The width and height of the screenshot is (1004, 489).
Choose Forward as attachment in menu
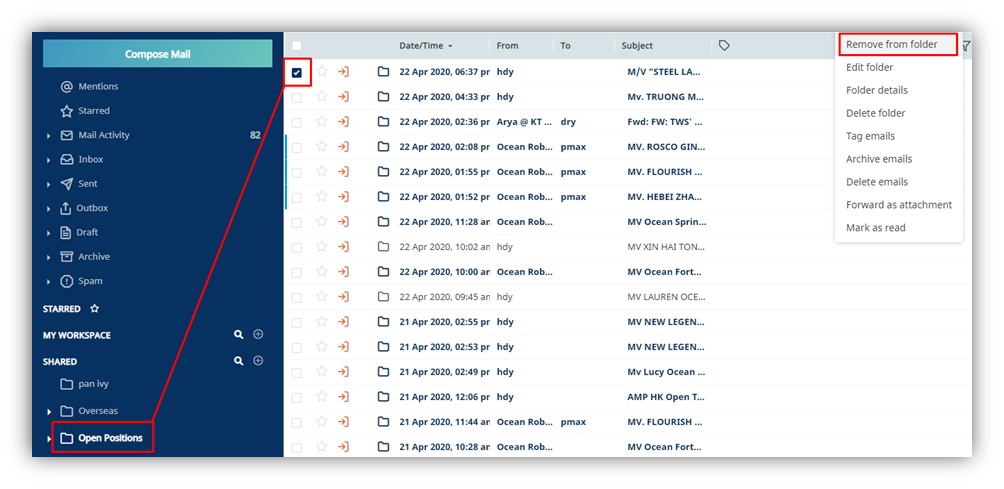click(898, 205)
